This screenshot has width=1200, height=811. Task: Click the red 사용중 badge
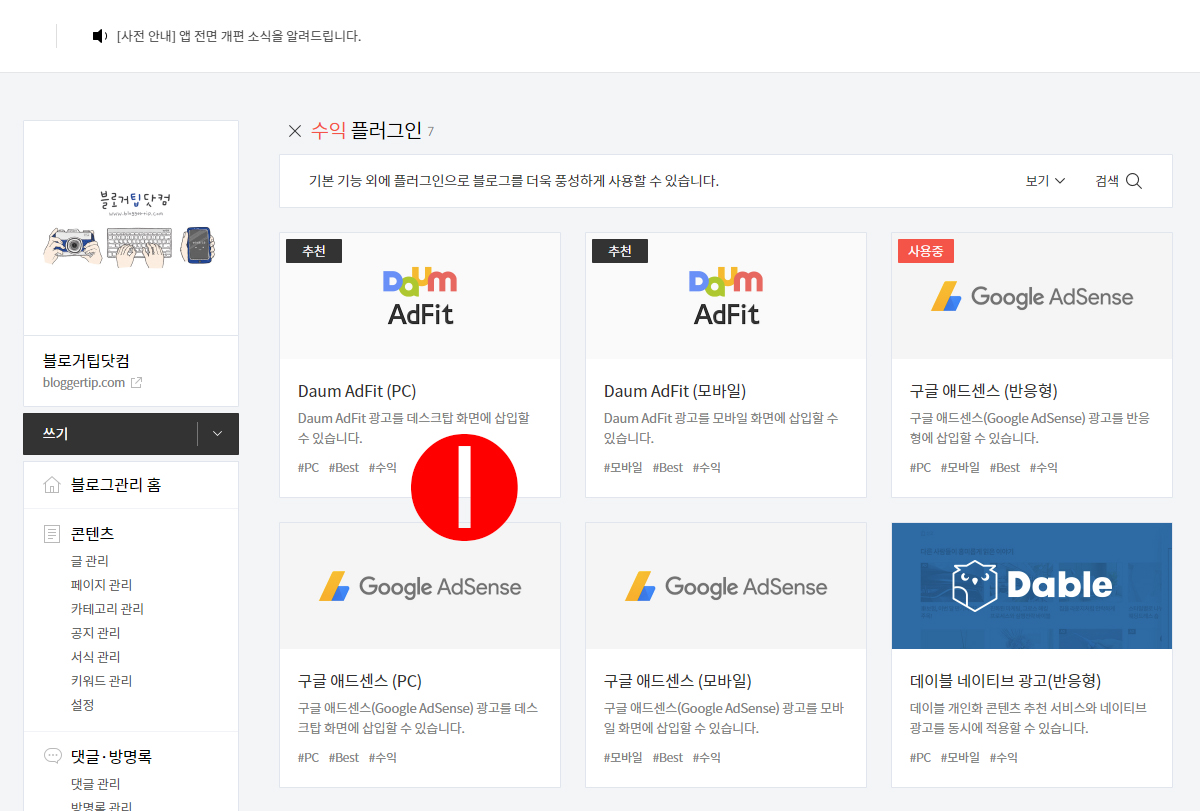tap(926, 251)
